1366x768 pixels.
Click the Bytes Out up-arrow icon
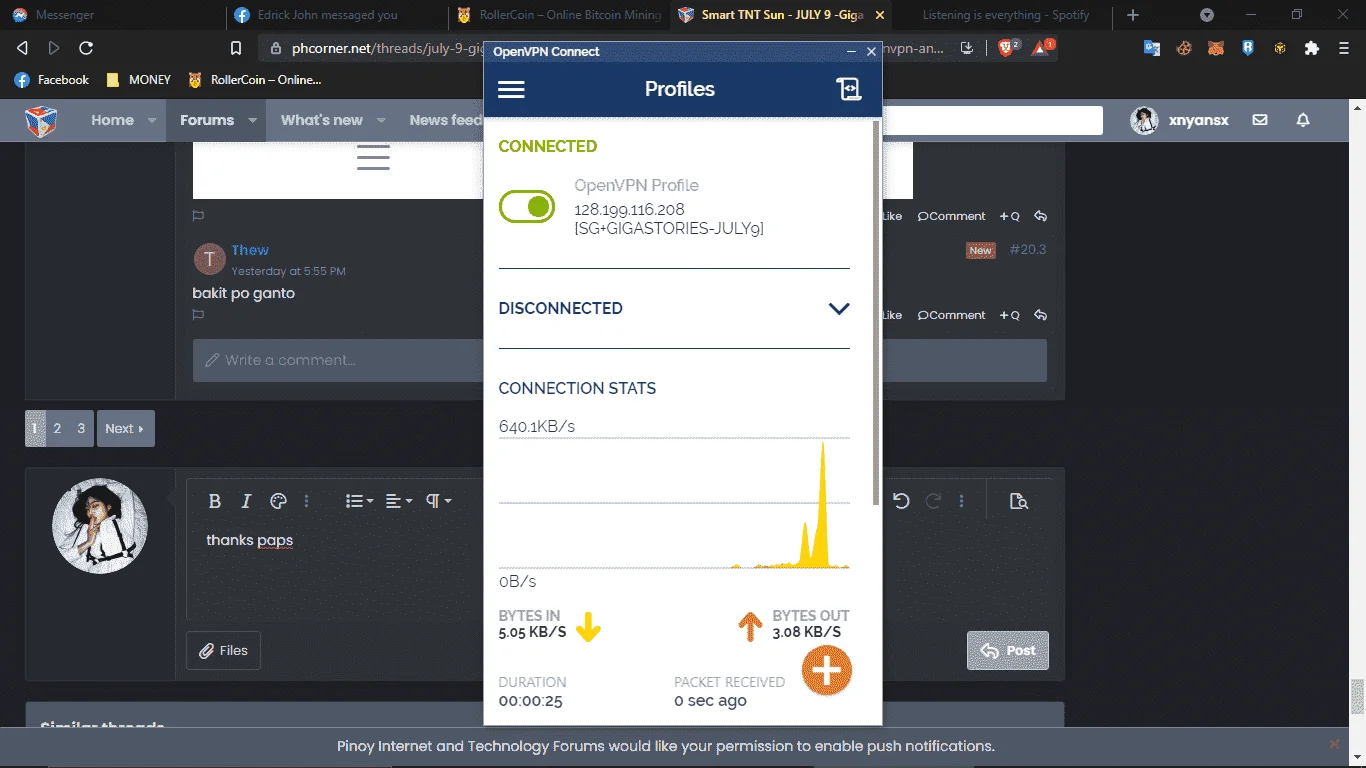point(750,627)
